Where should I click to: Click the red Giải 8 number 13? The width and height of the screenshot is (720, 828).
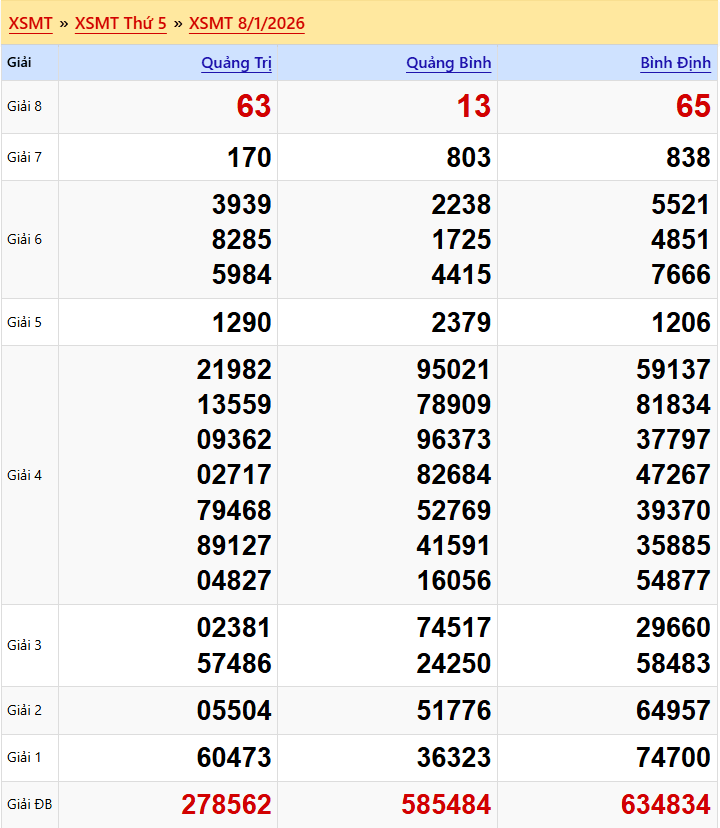click(x=474, y=107)
